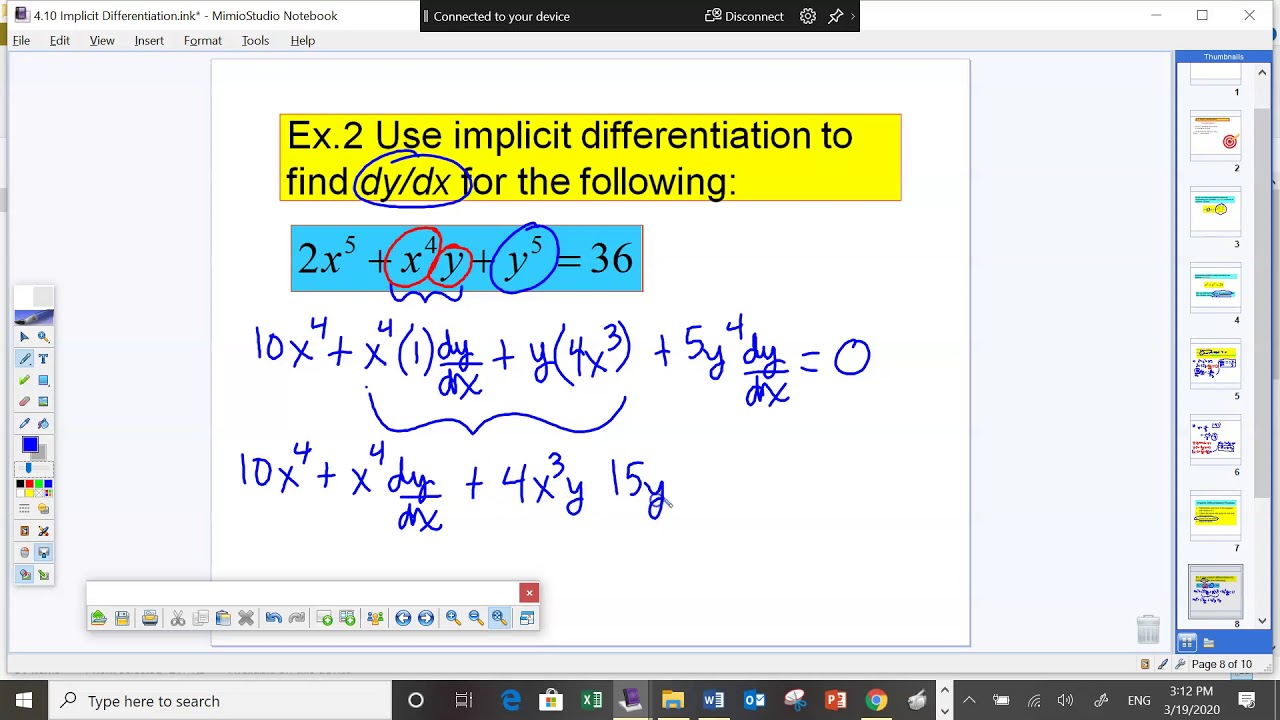Open the Insert menu

coord(149,41)
